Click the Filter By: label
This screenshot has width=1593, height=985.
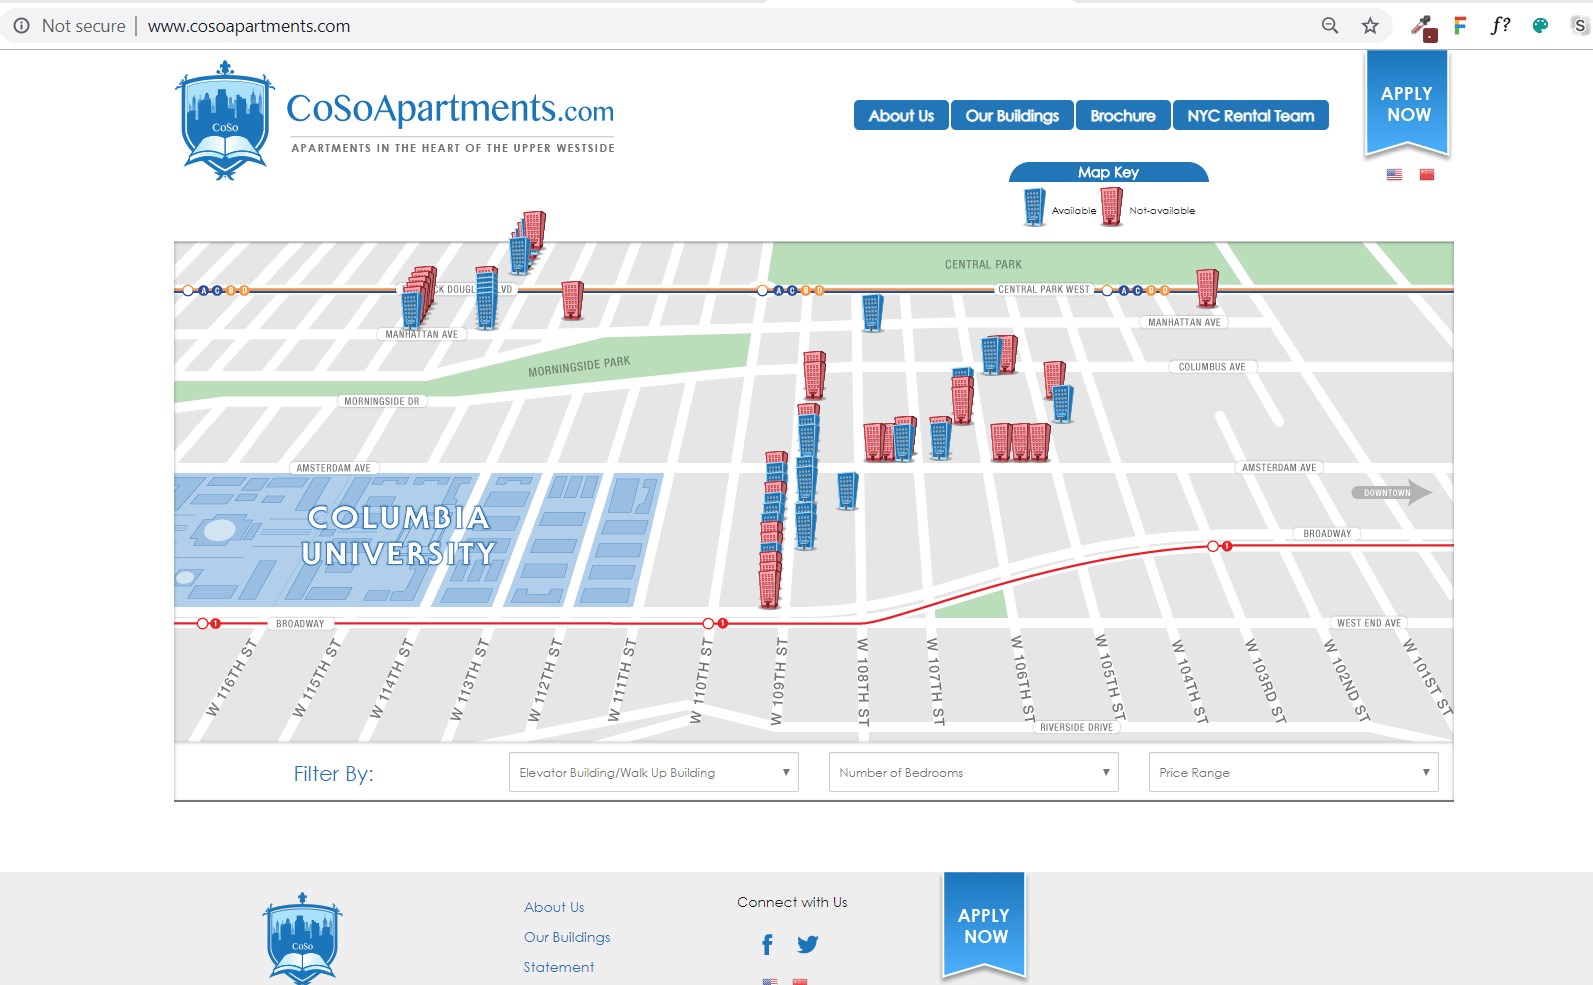point(333,774)
